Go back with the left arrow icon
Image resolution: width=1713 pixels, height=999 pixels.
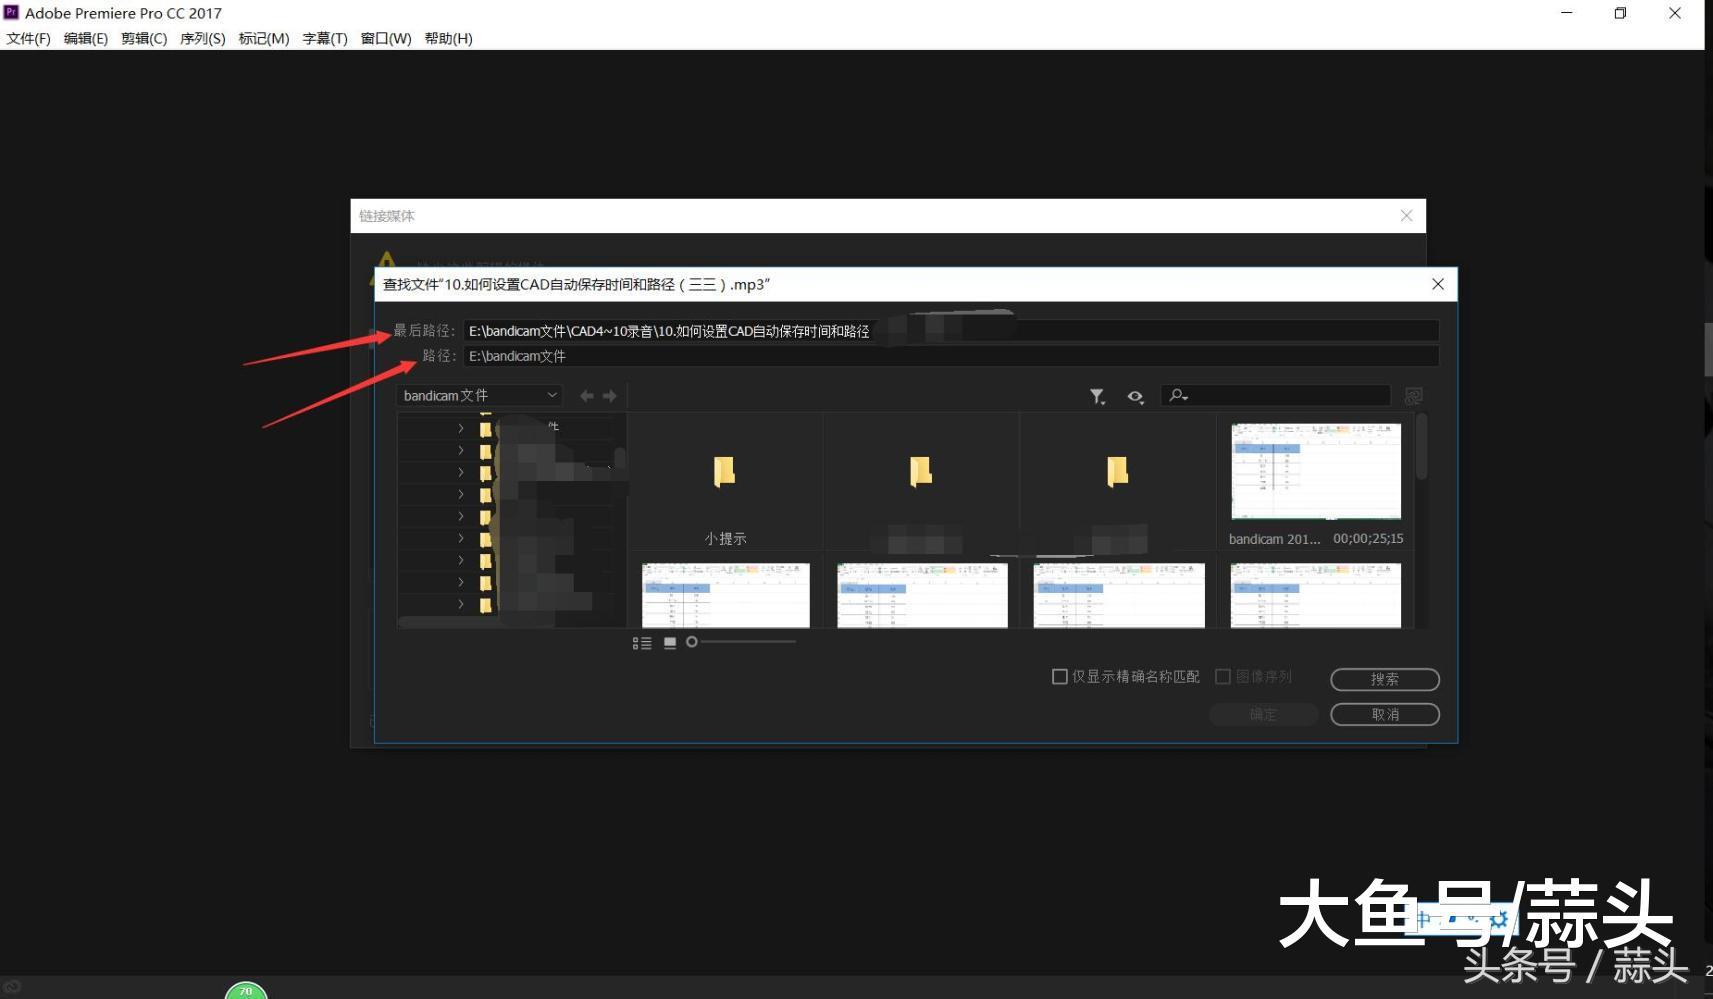[587, 396]
